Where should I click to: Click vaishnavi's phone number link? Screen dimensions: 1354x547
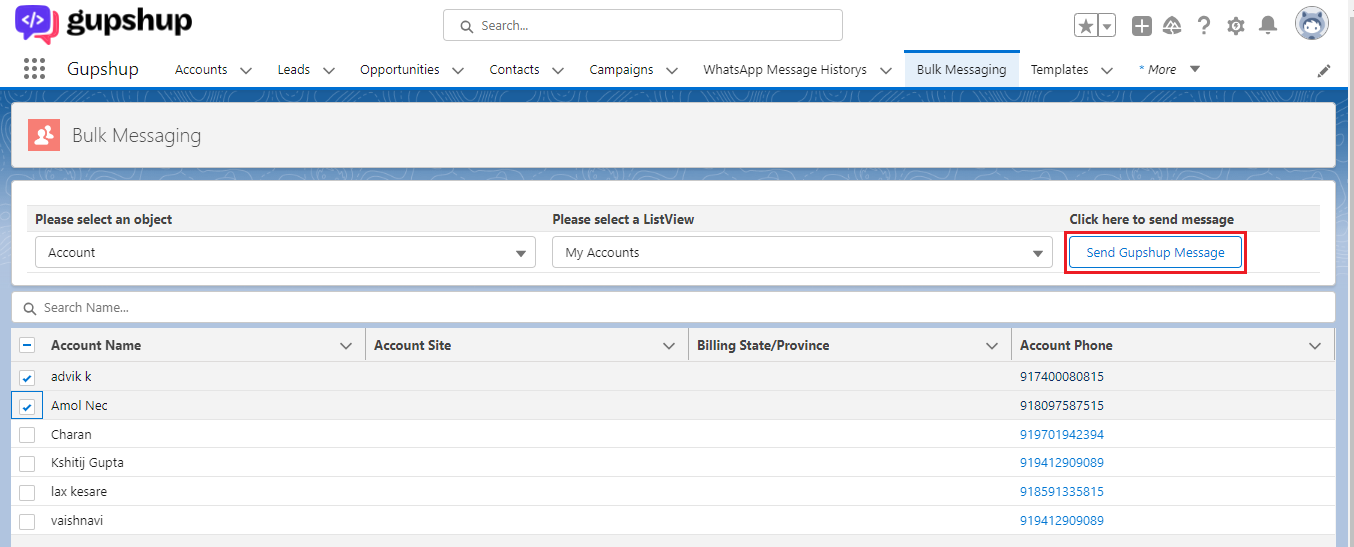[x=1062, y=521]
